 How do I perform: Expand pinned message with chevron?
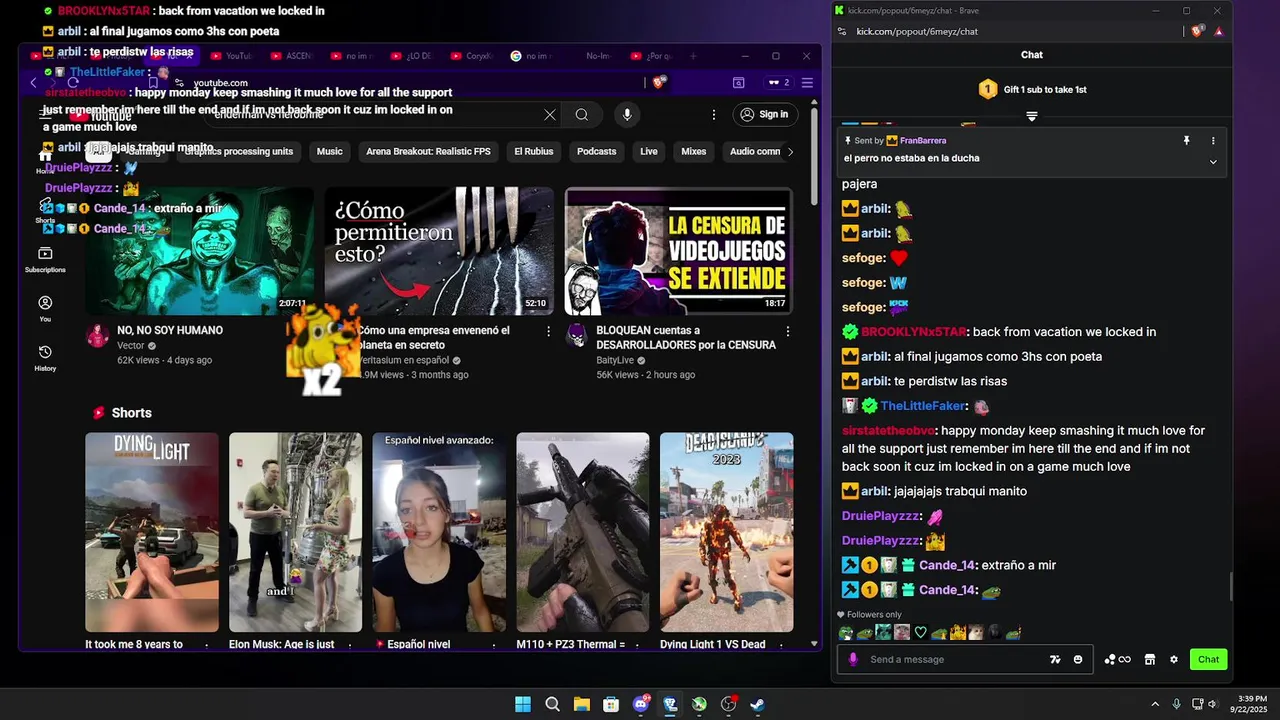(x=1213, y=161)
